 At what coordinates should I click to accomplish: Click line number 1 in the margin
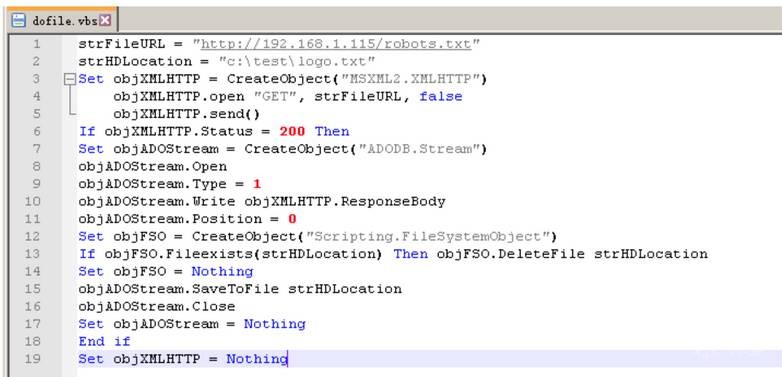[x=37, y=44]
